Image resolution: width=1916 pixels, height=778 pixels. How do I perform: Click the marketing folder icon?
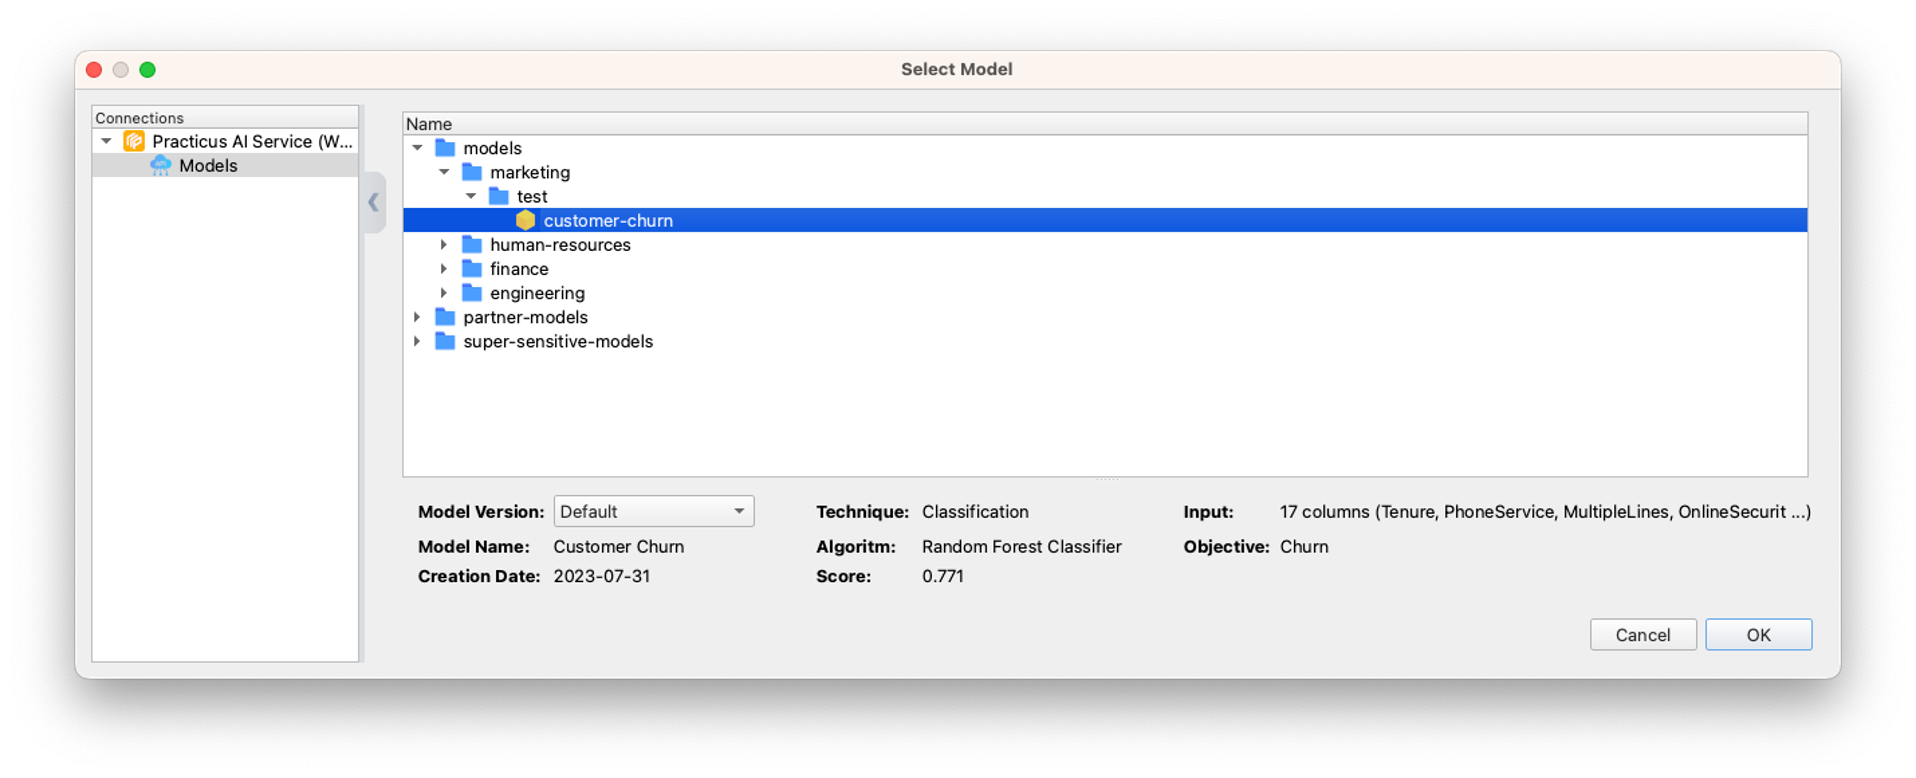tap(472, 172)
